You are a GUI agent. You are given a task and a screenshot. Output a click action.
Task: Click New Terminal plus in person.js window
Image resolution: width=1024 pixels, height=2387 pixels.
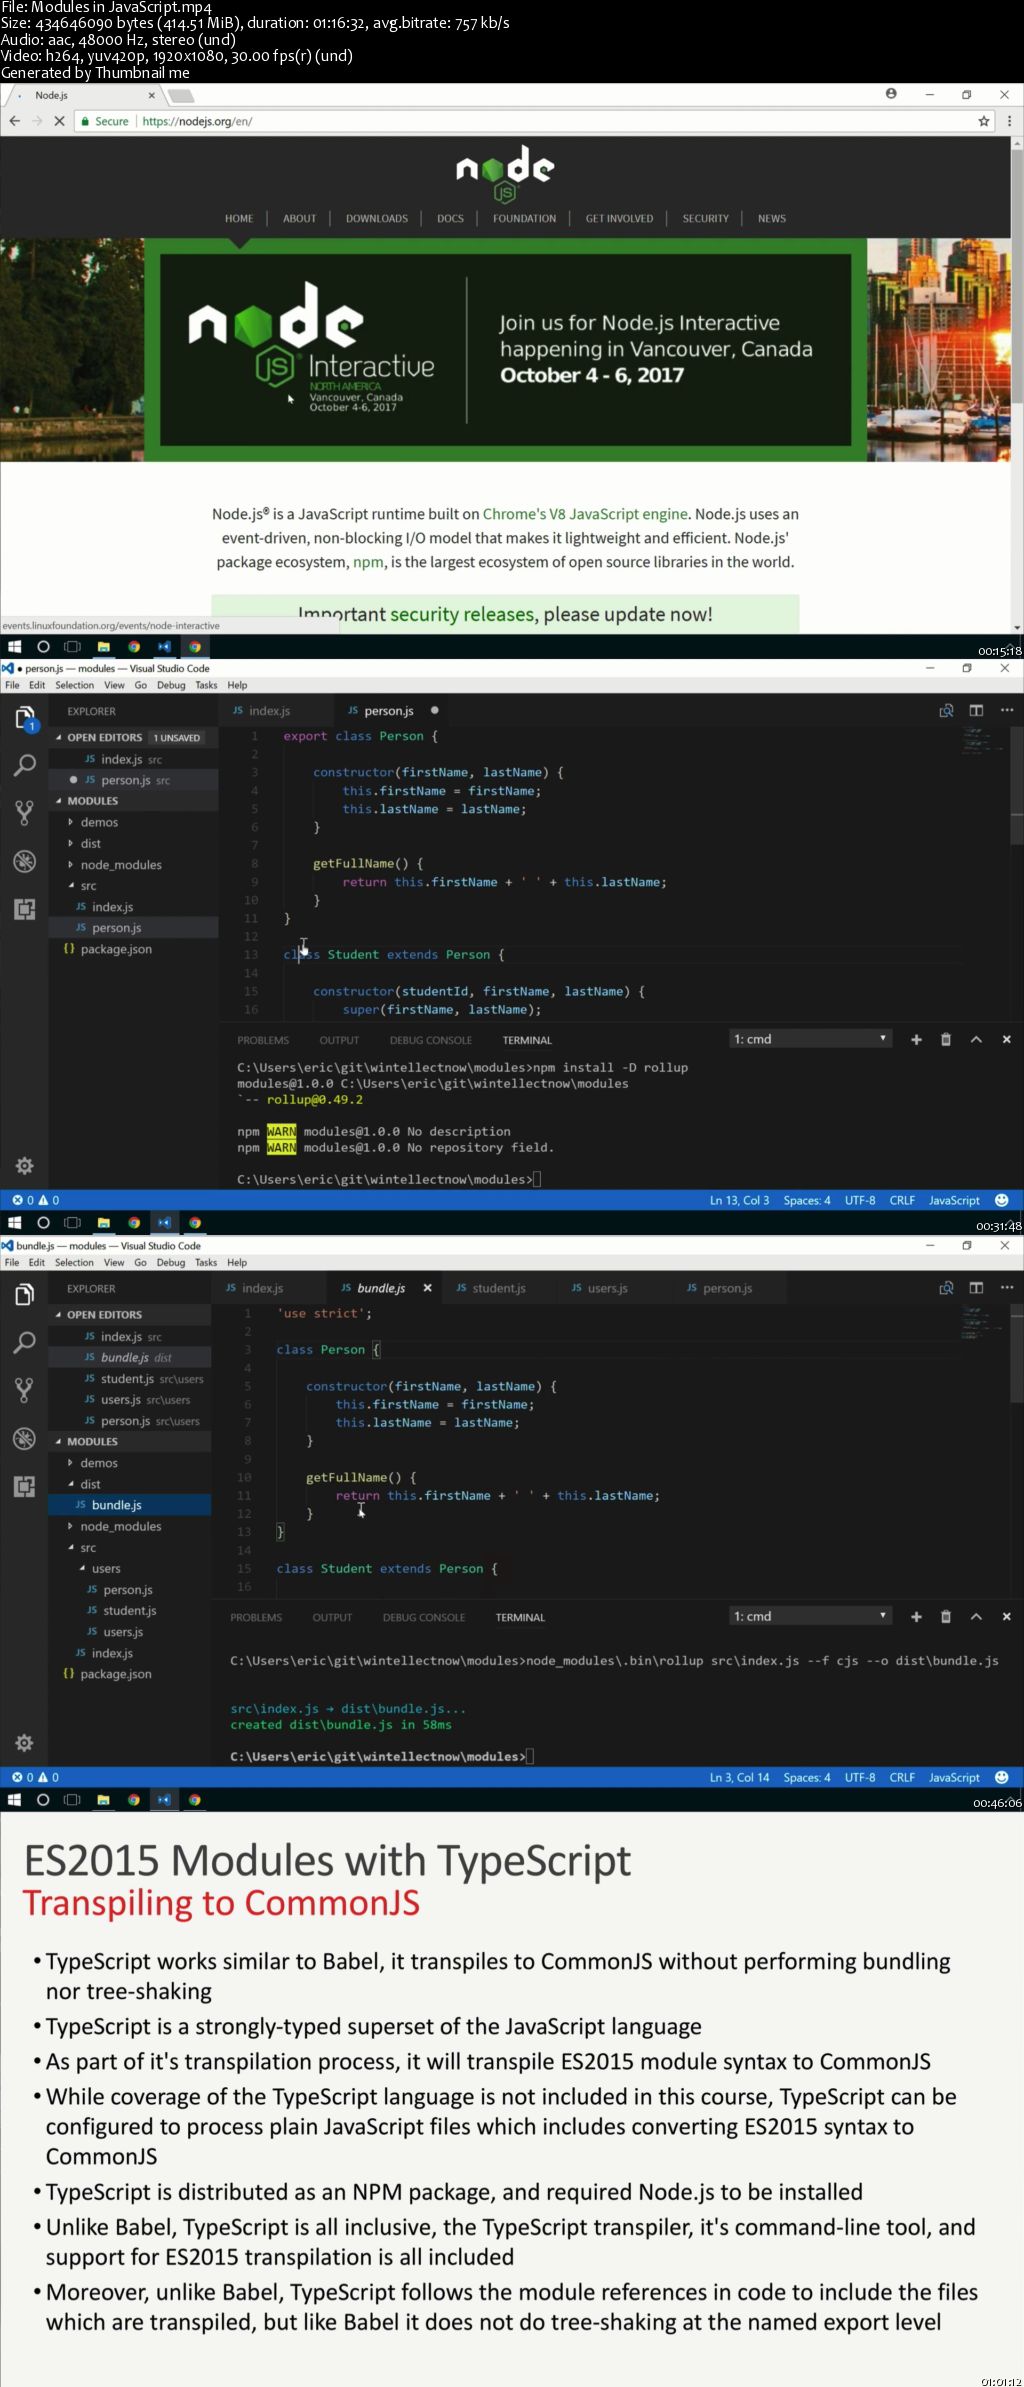pyautogui.click(x=916, y=1040)
